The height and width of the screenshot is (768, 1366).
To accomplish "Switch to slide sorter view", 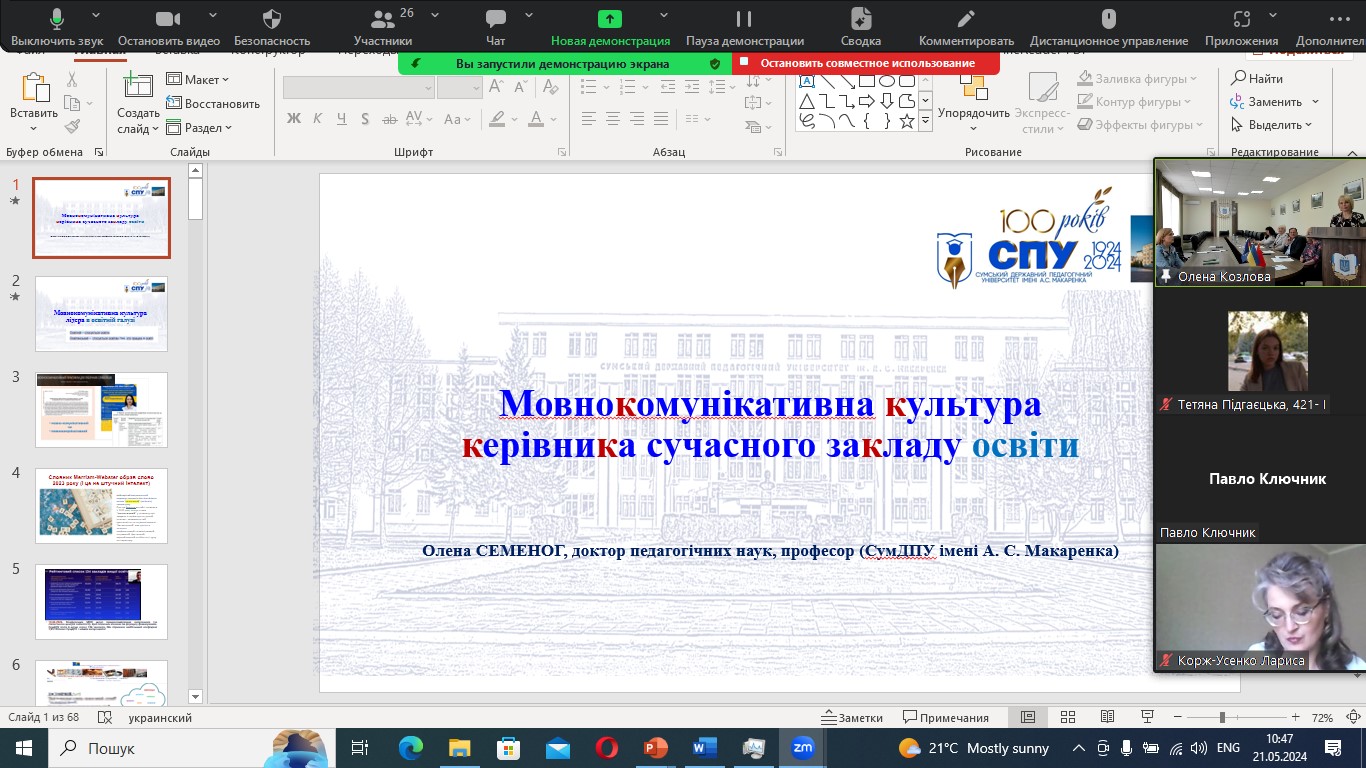I will click(1067, 717).
